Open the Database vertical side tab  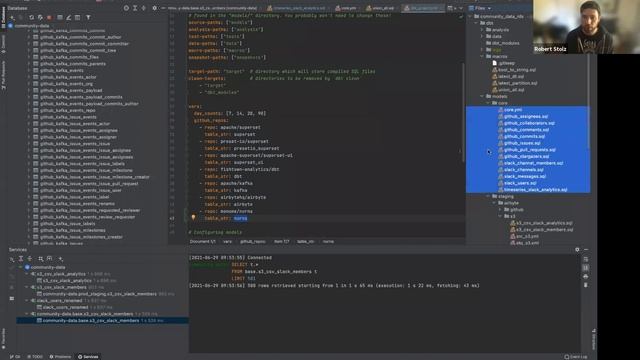click(x=3, y=16)
